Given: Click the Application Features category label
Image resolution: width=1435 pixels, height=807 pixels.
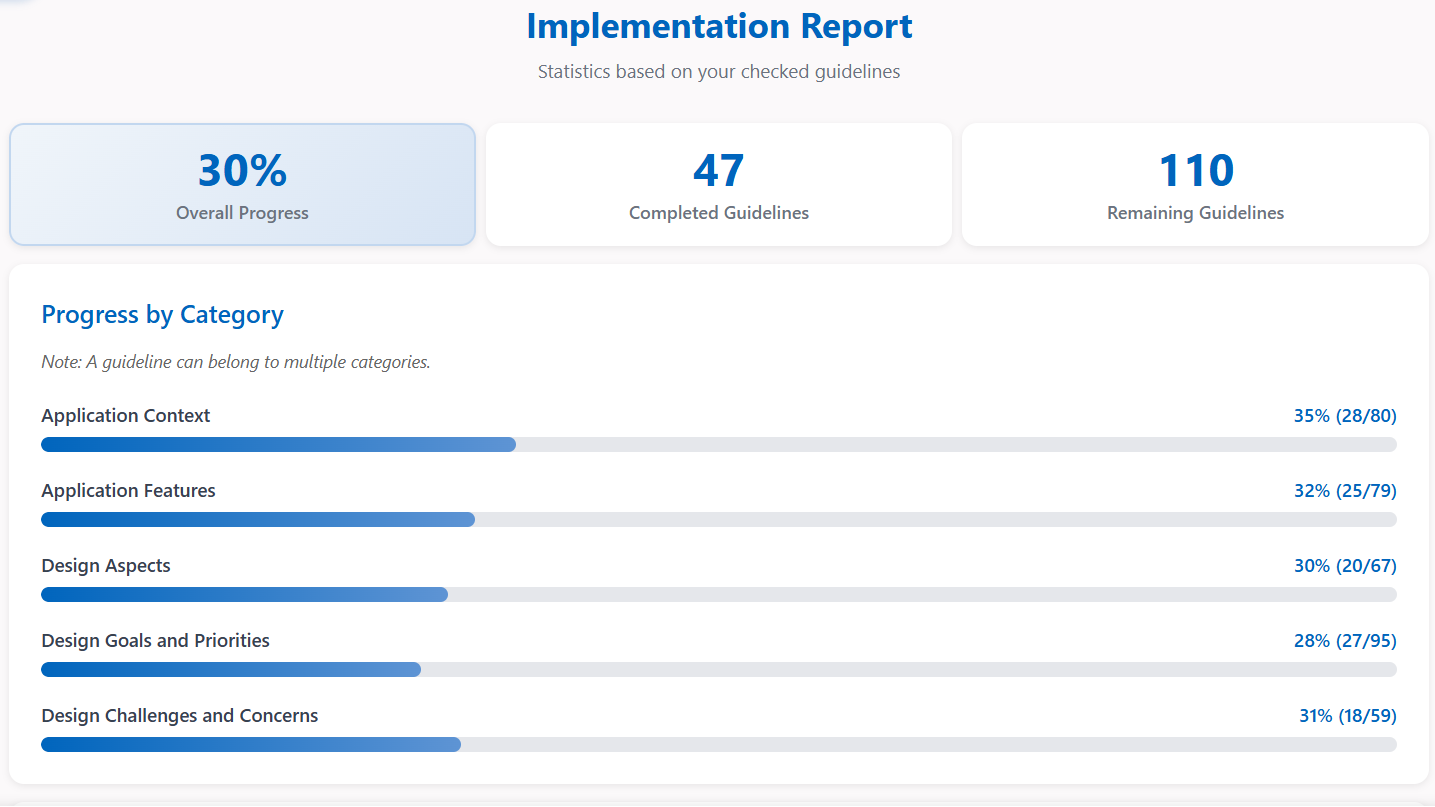Looking at the screenshot, I should 128,491.
